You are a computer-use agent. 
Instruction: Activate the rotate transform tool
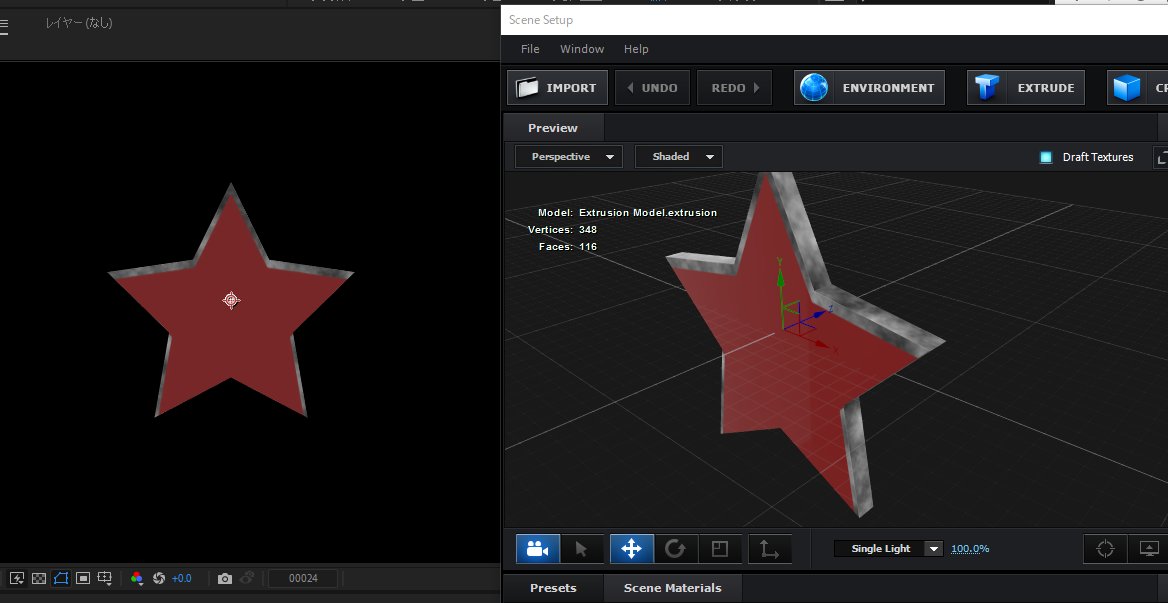point(676,548)
